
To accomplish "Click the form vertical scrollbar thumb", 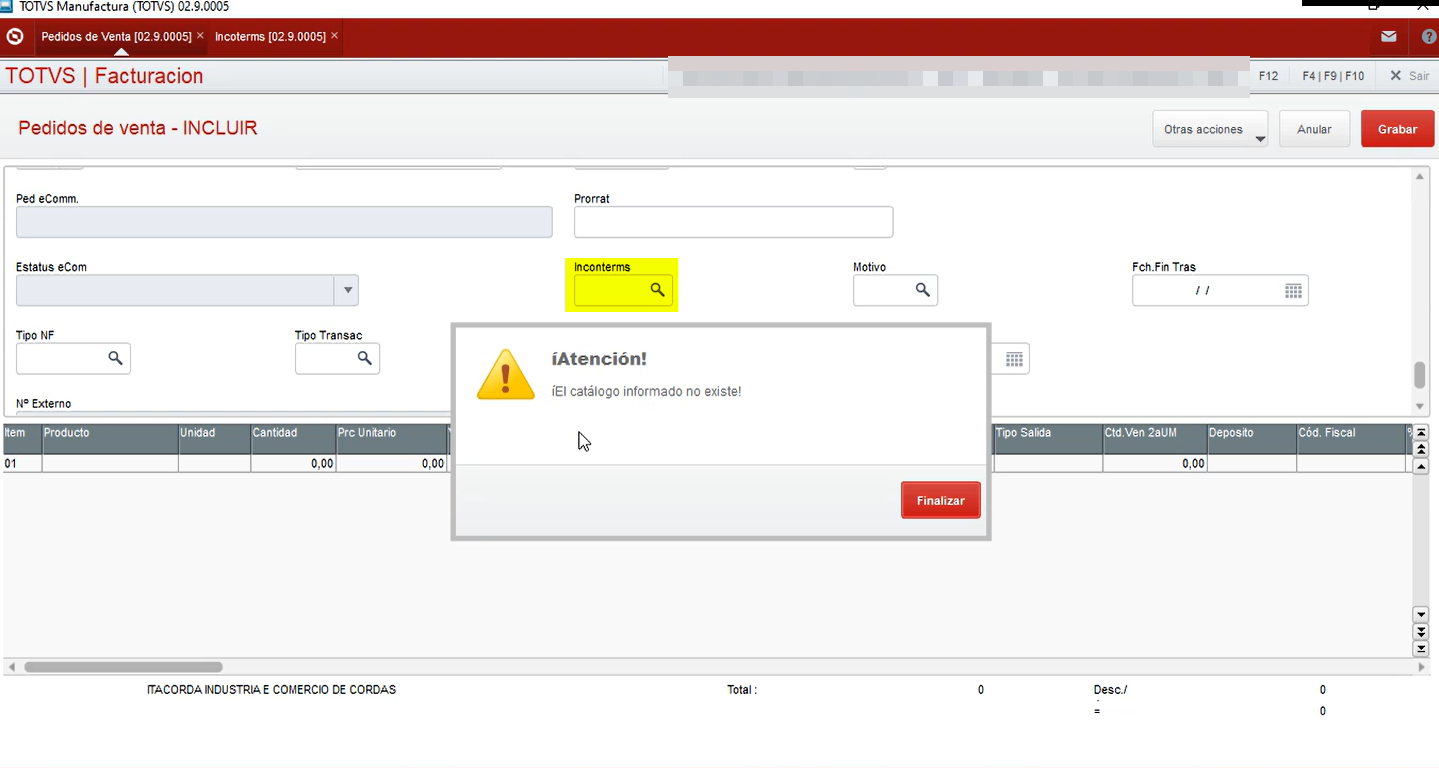I will coord(1419,375).
